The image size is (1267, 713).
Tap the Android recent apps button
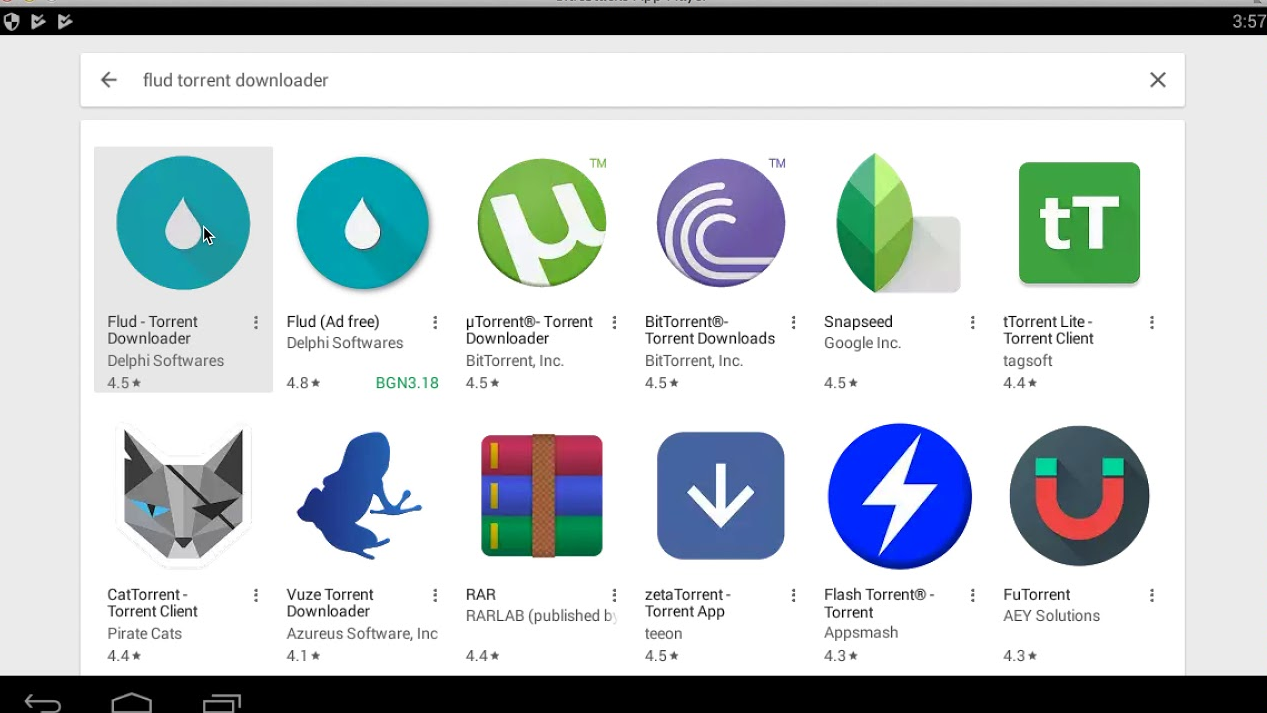[222, 703]
